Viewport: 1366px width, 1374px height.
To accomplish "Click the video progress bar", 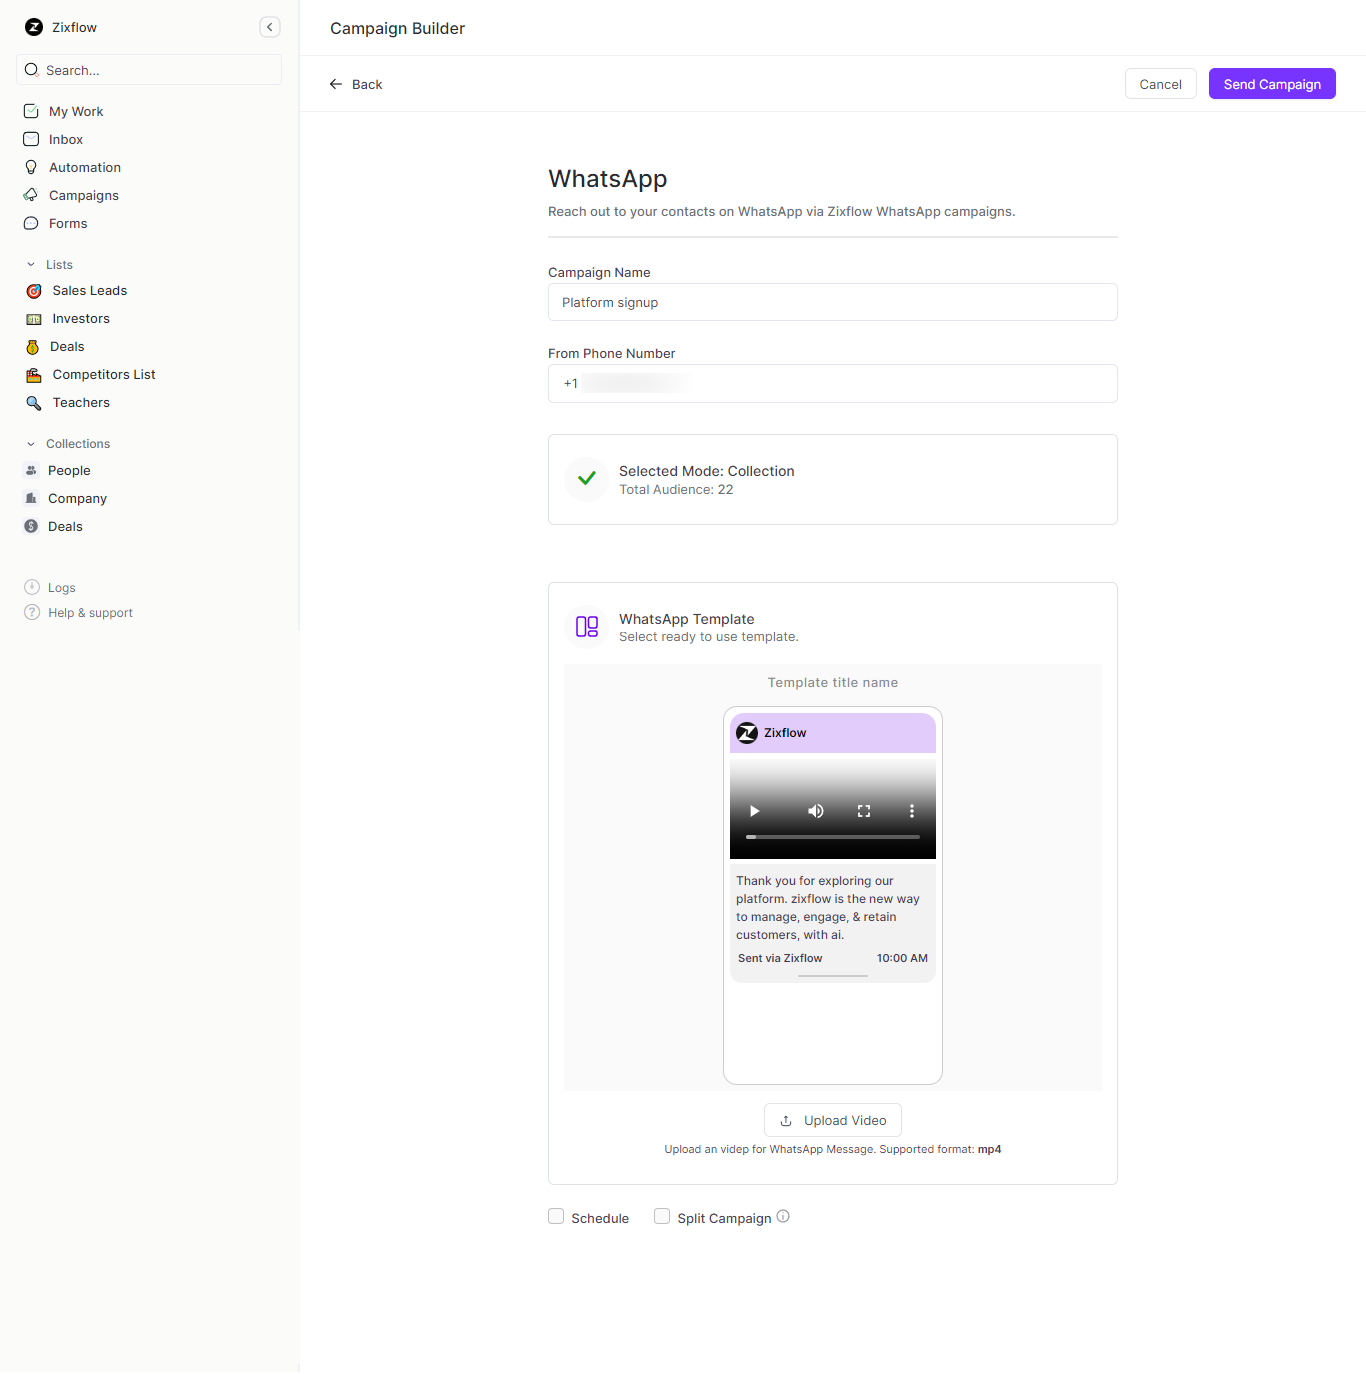I will click(x=833, y=837).
